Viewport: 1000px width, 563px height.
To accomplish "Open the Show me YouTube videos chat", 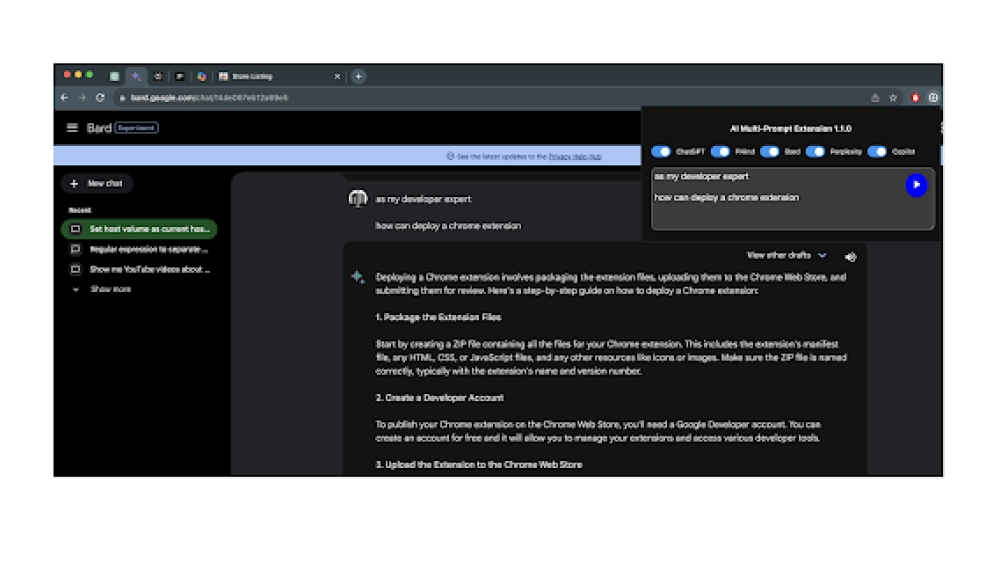I will [x=139, y=270].
